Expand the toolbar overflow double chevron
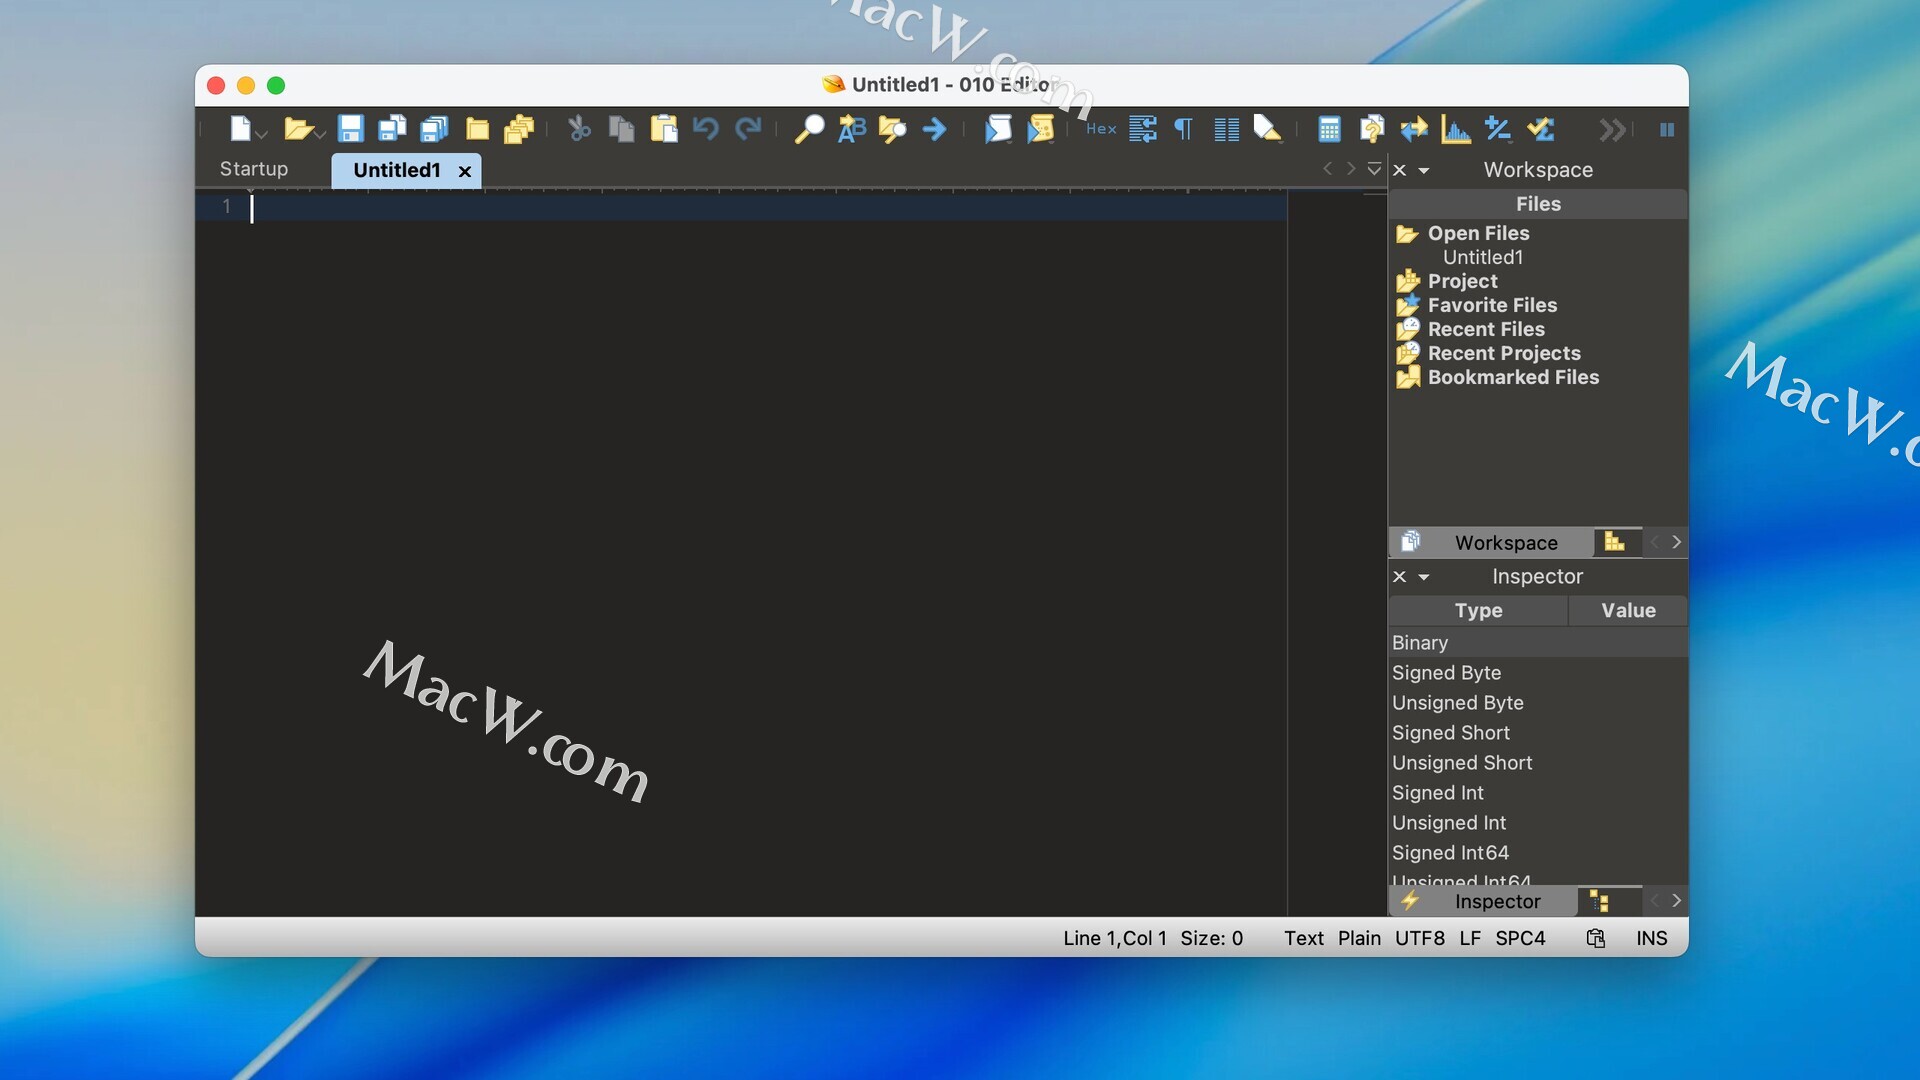The image size is (1920, 1080). (x=1612, y=129)
